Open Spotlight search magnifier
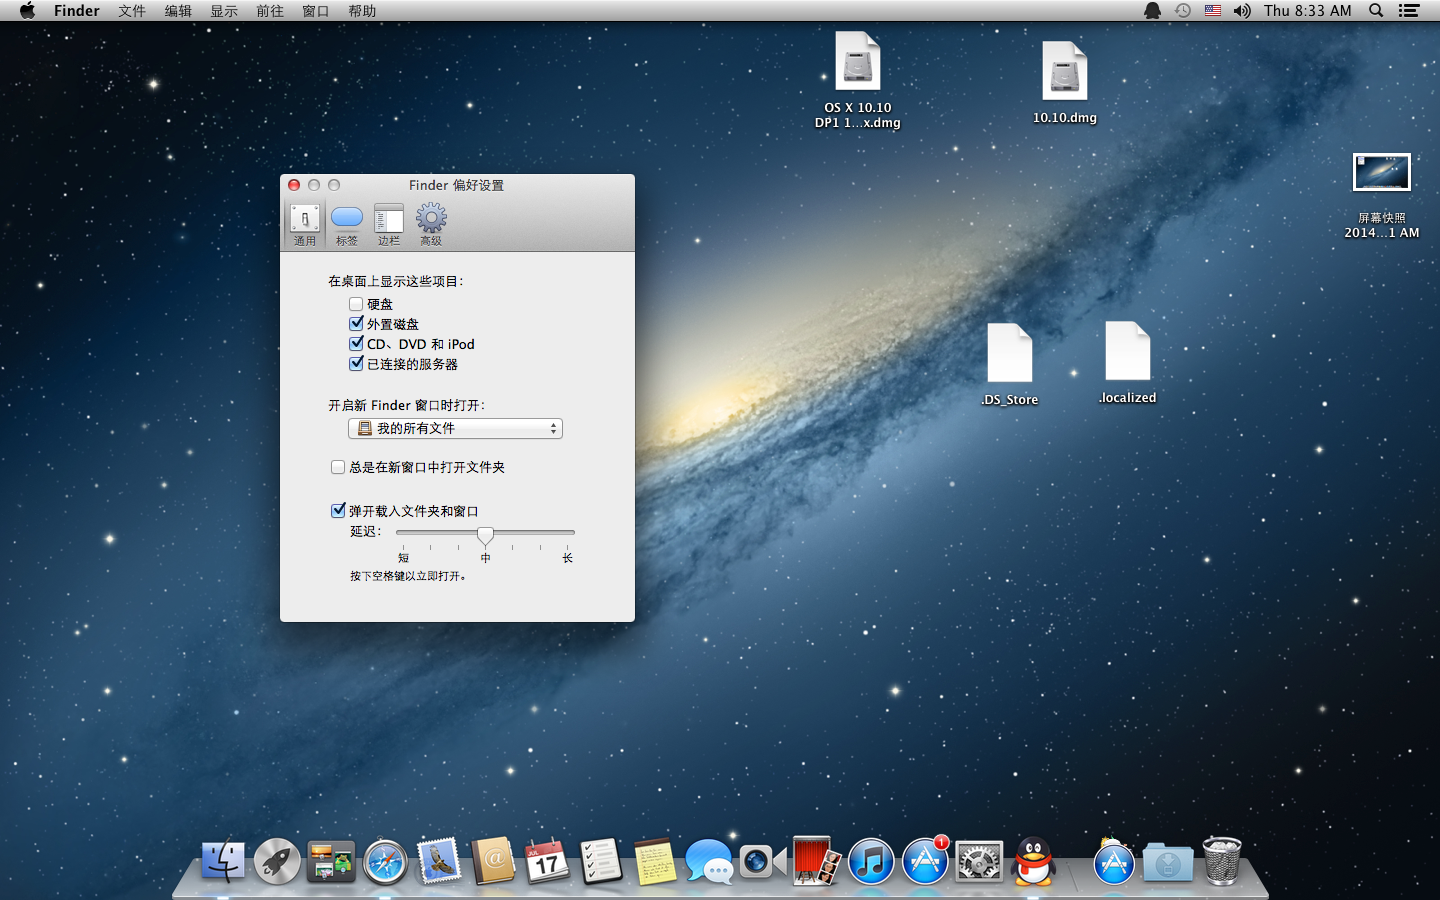 tap(1376, 11)
